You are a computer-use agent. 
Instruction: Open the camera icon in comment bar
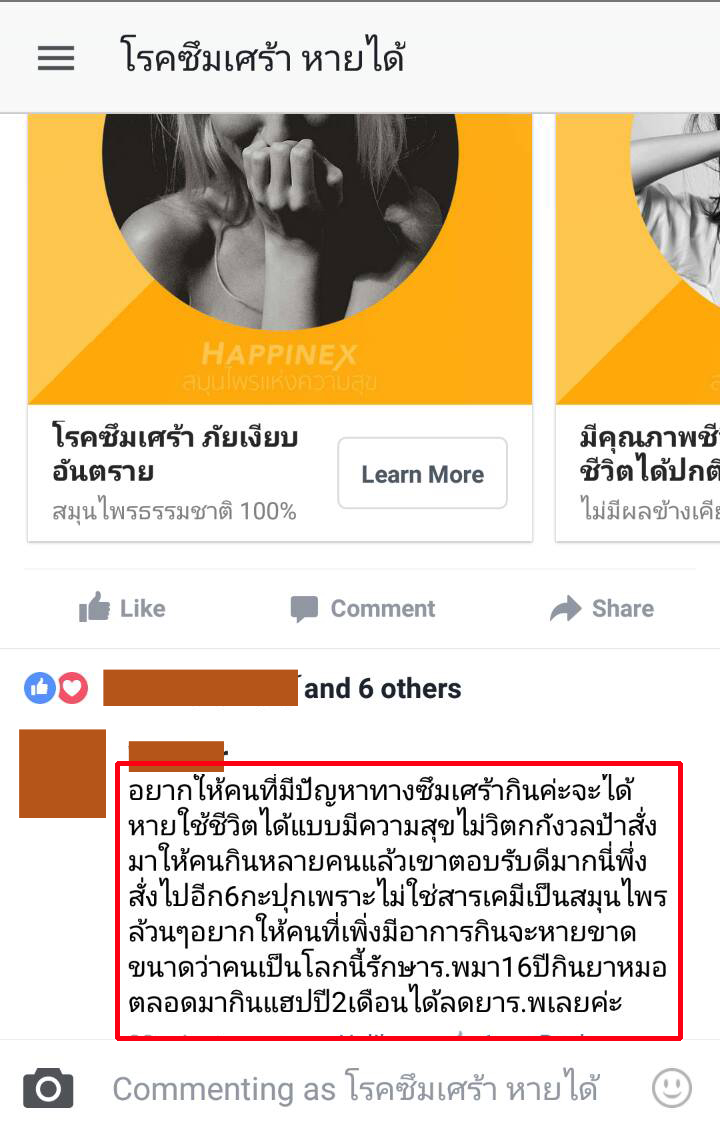(x=48, y=1087)
